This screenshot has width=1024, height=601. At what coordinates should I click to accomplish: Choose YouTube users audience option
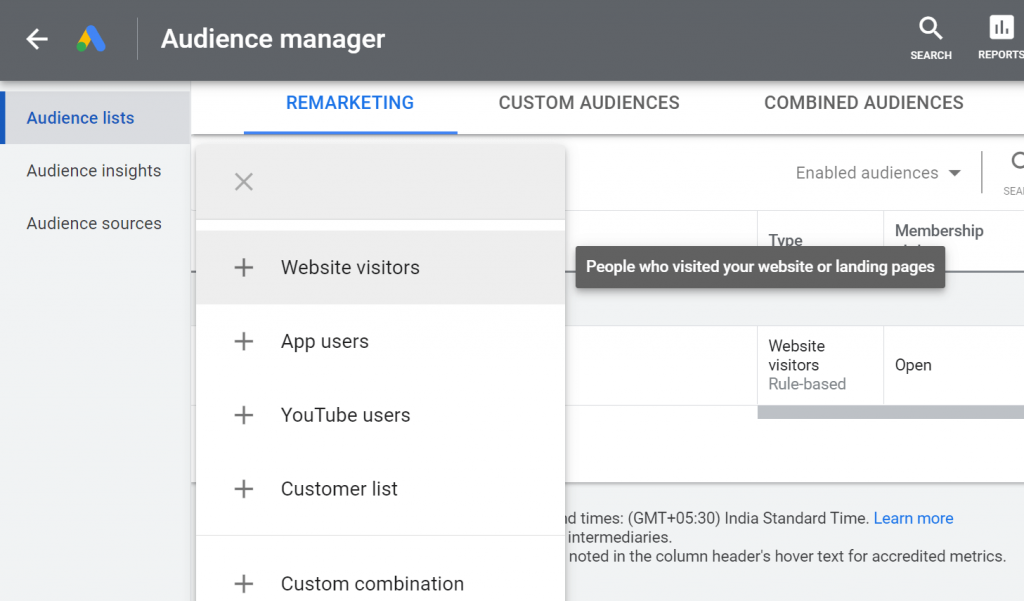(381, 415)
